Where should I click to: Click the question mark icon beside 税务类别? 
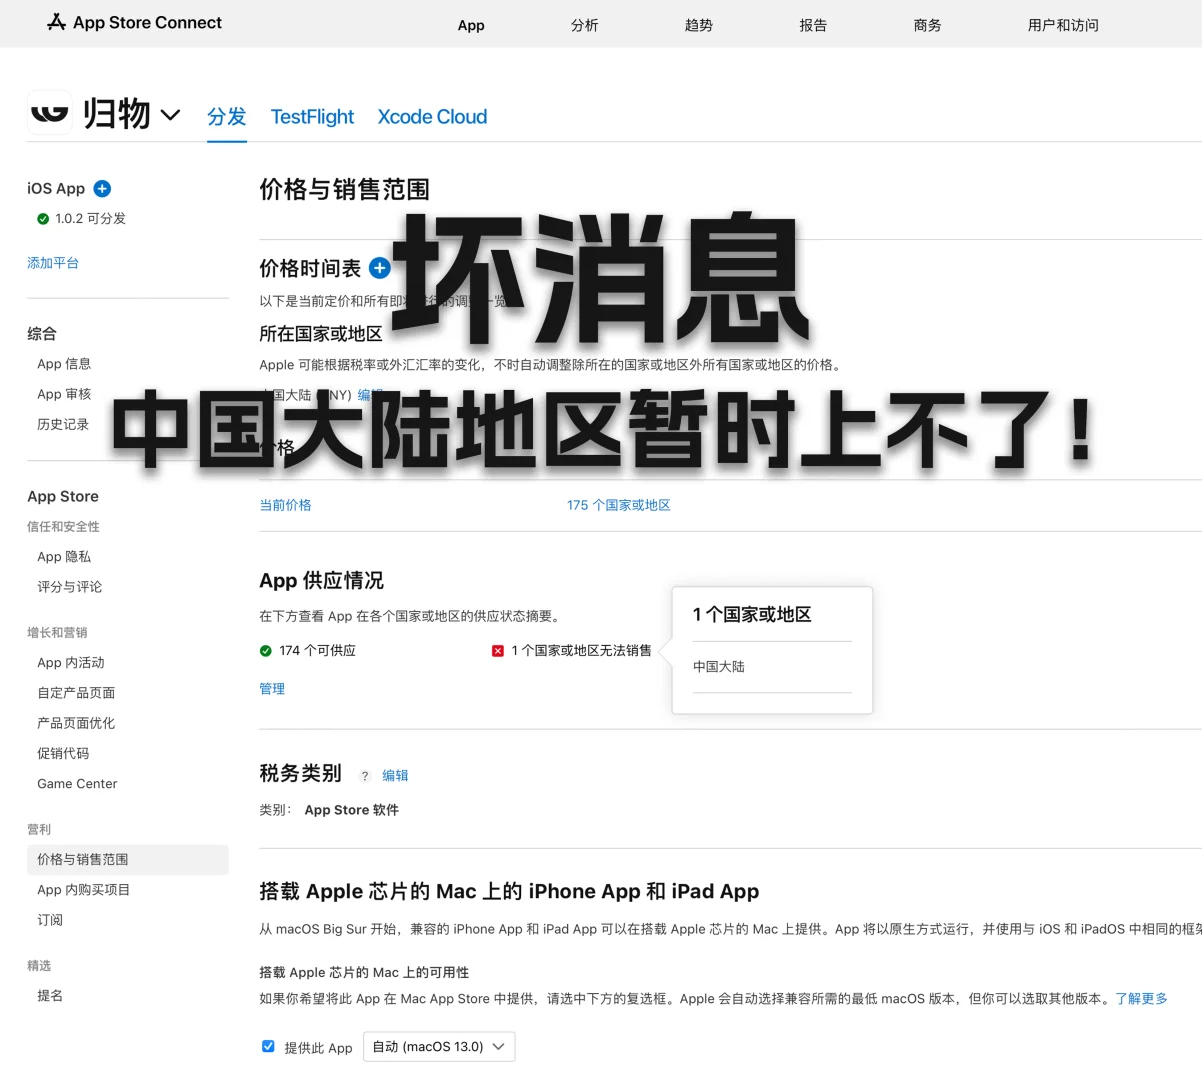pyautogui.click(x=364, y=775)
